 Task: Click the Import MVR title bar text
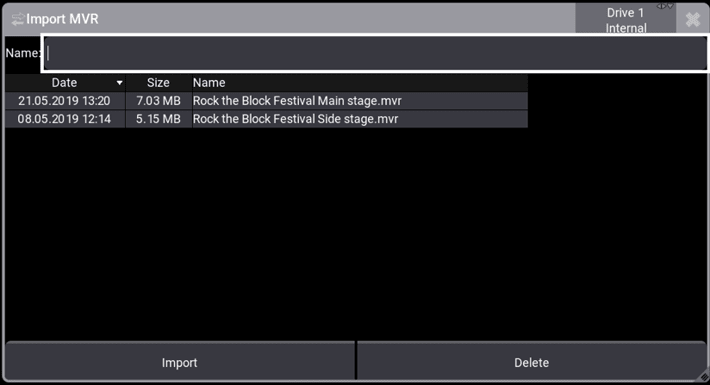pos(62,19)
